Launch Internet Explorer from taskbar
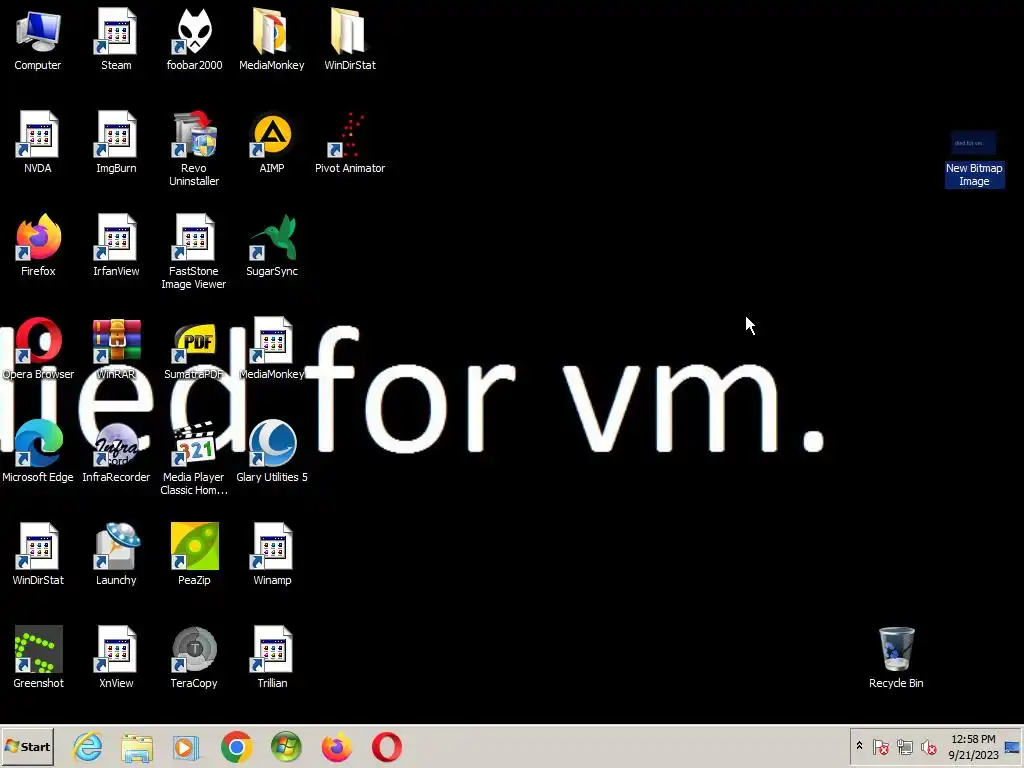This screenshot has height=768, width=1024. (88, 746)
